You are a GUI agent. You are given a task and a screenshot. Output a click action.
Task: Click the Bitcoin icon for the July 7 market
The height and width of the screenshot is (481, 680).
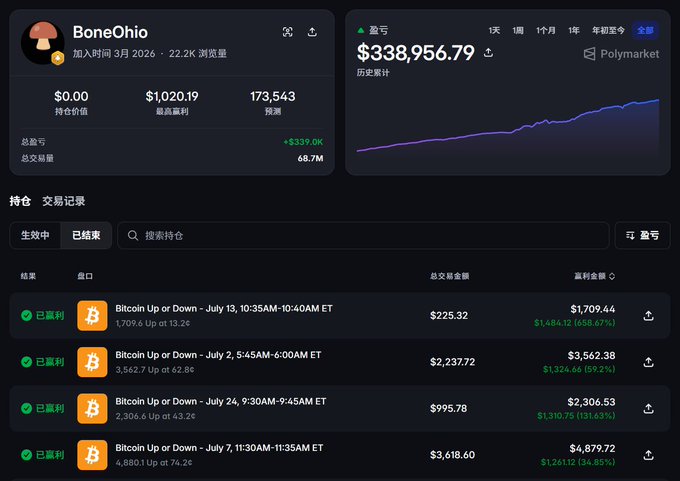(x=92, y=455)
